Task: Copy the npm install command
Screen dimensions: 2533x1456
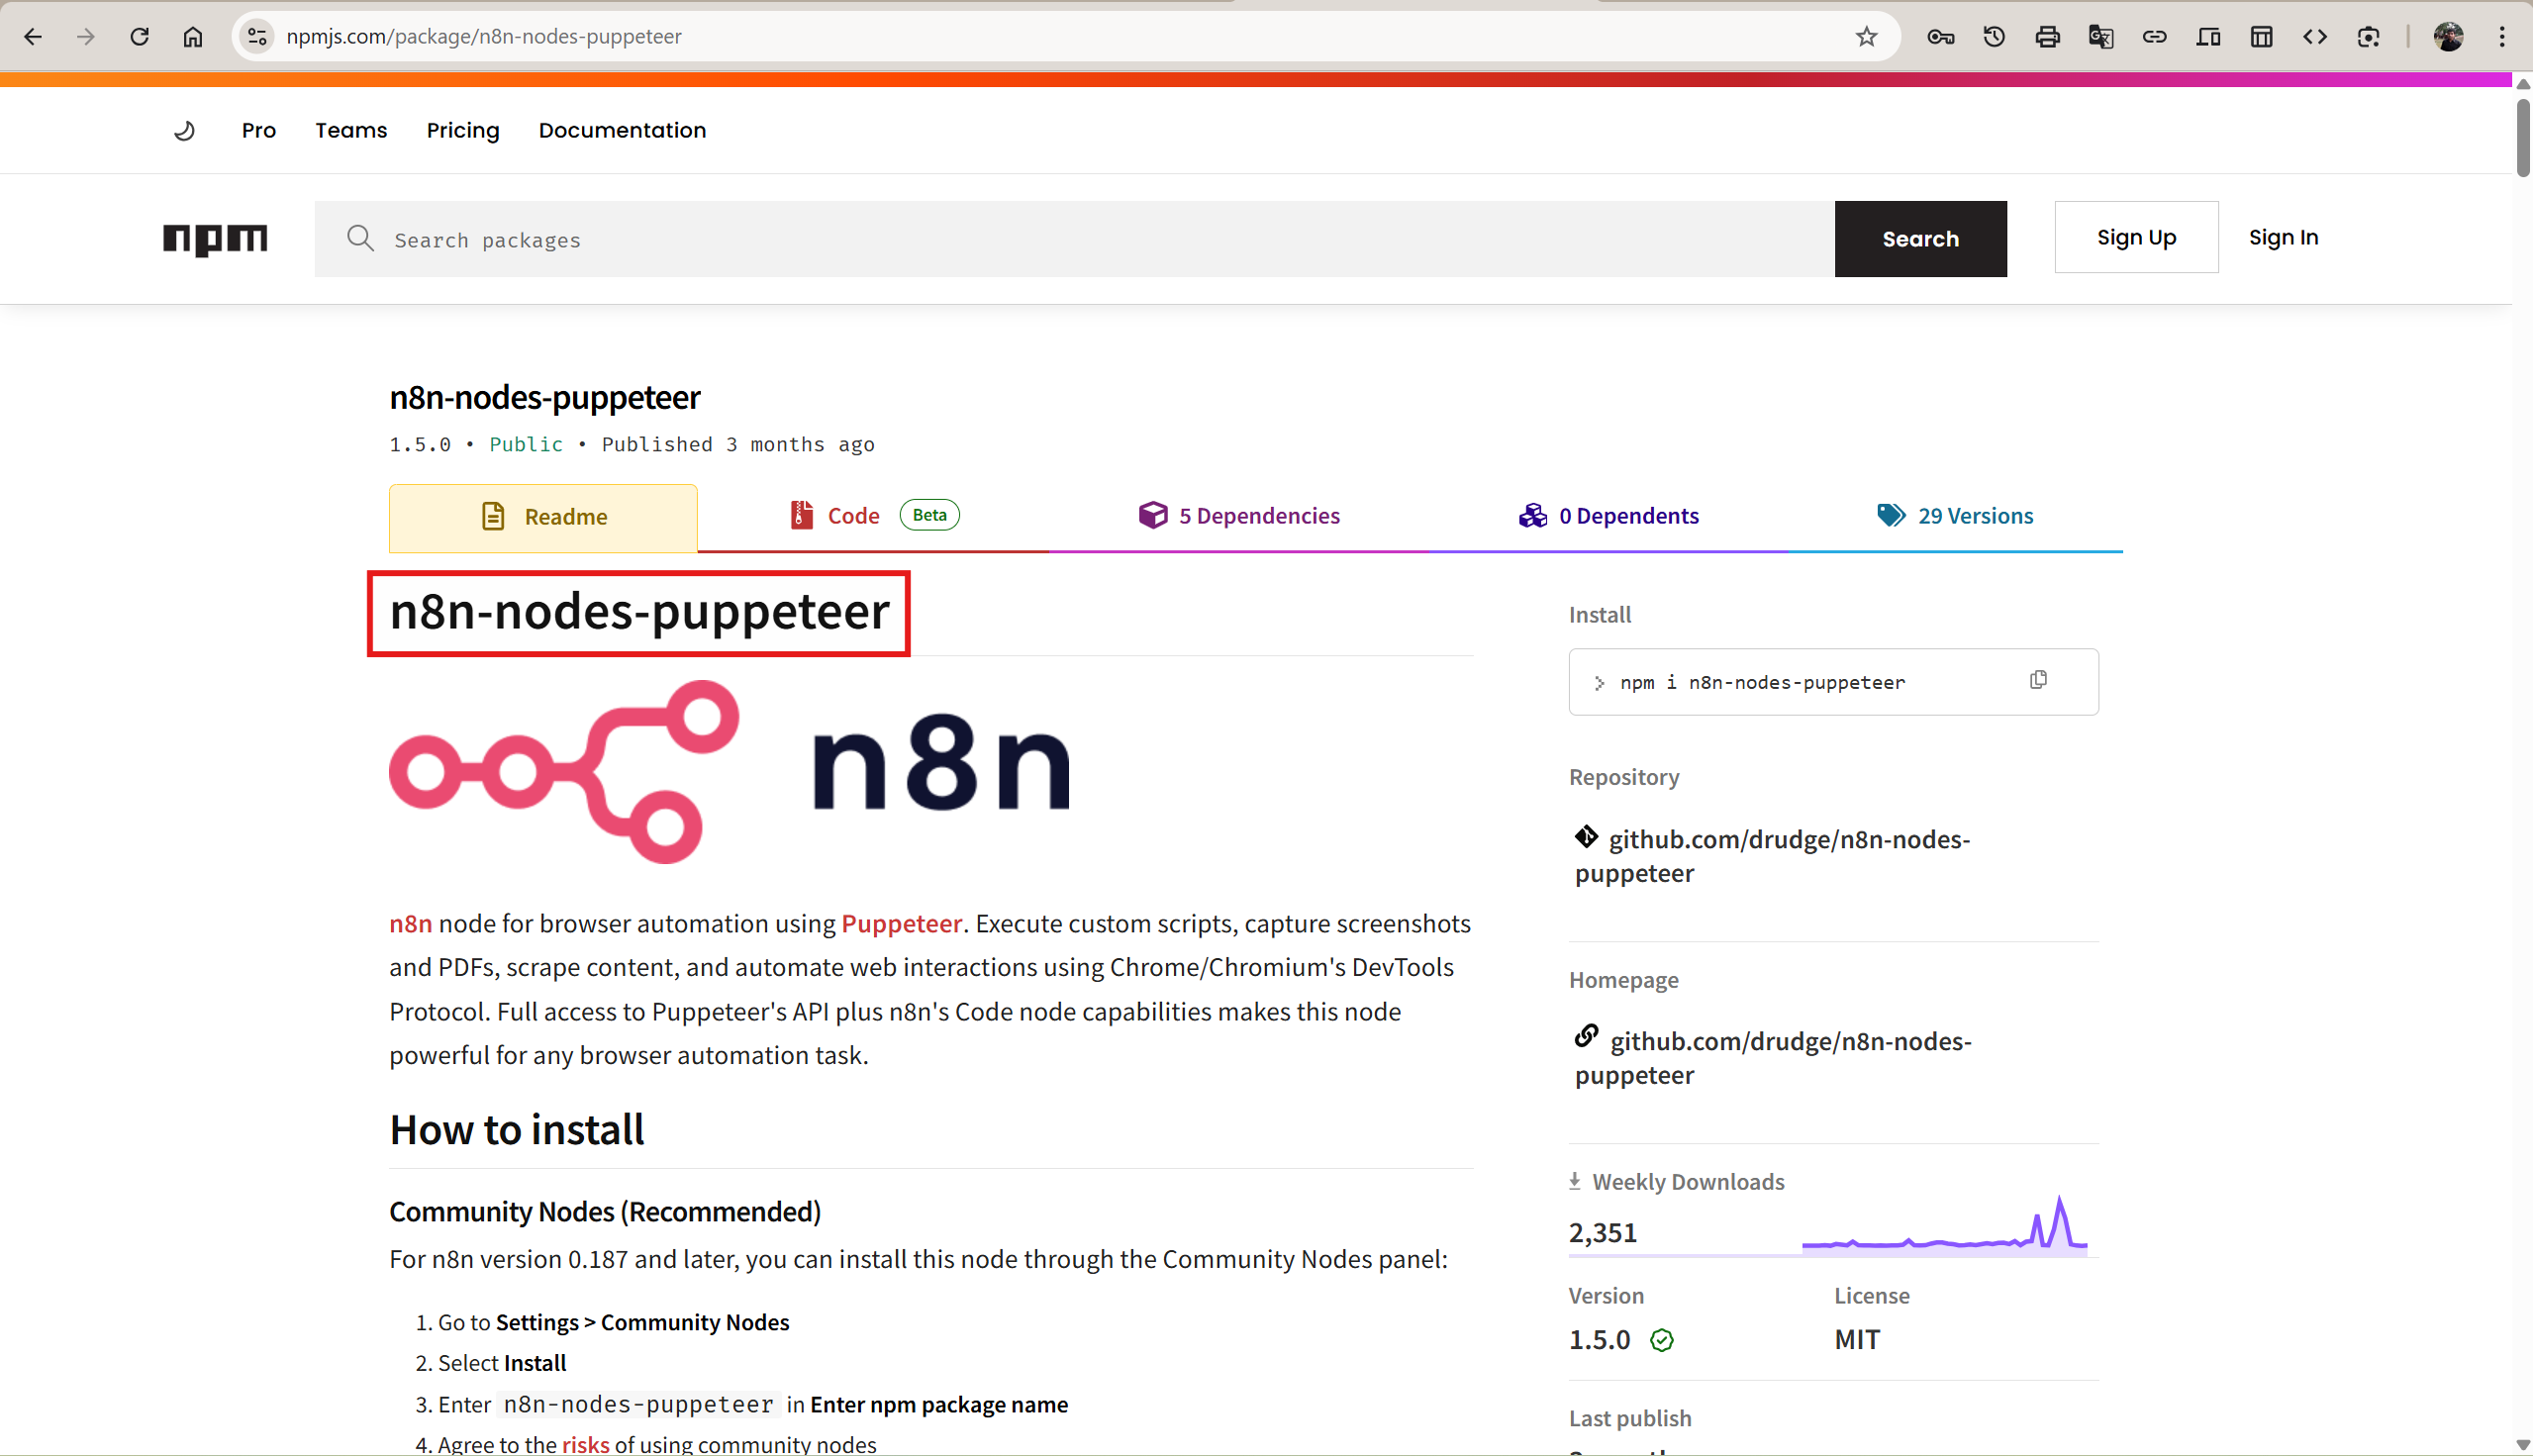Action: click(2038, 680)
